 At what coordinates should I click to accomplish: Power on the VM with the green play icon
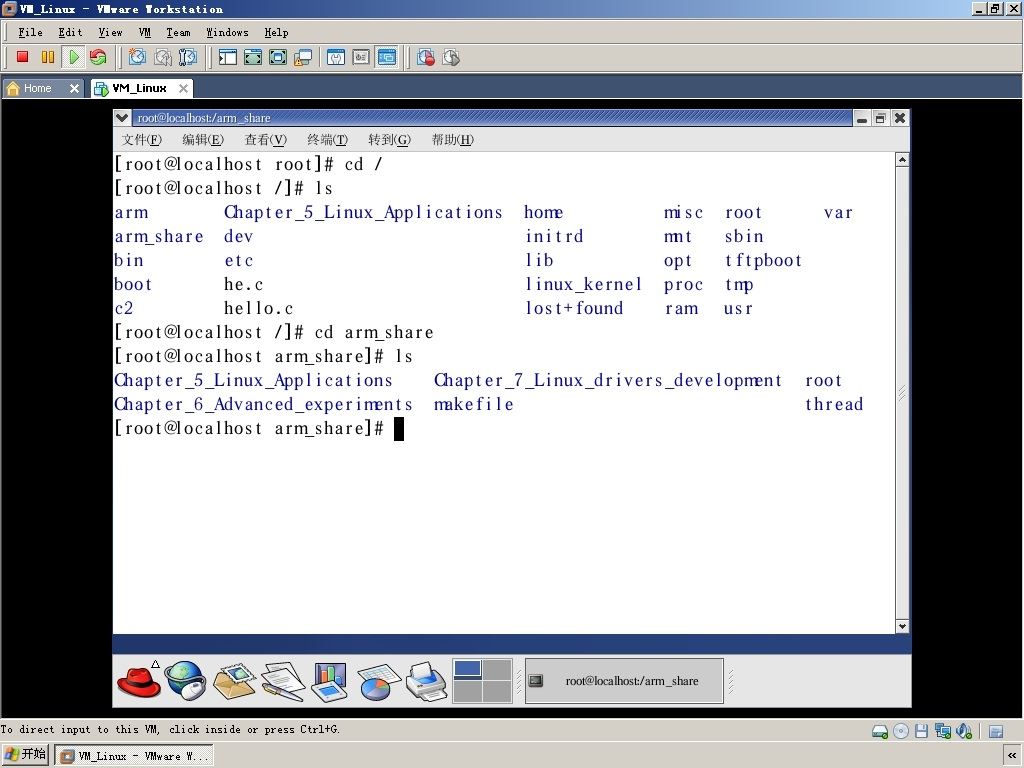(x=73, y=57)
